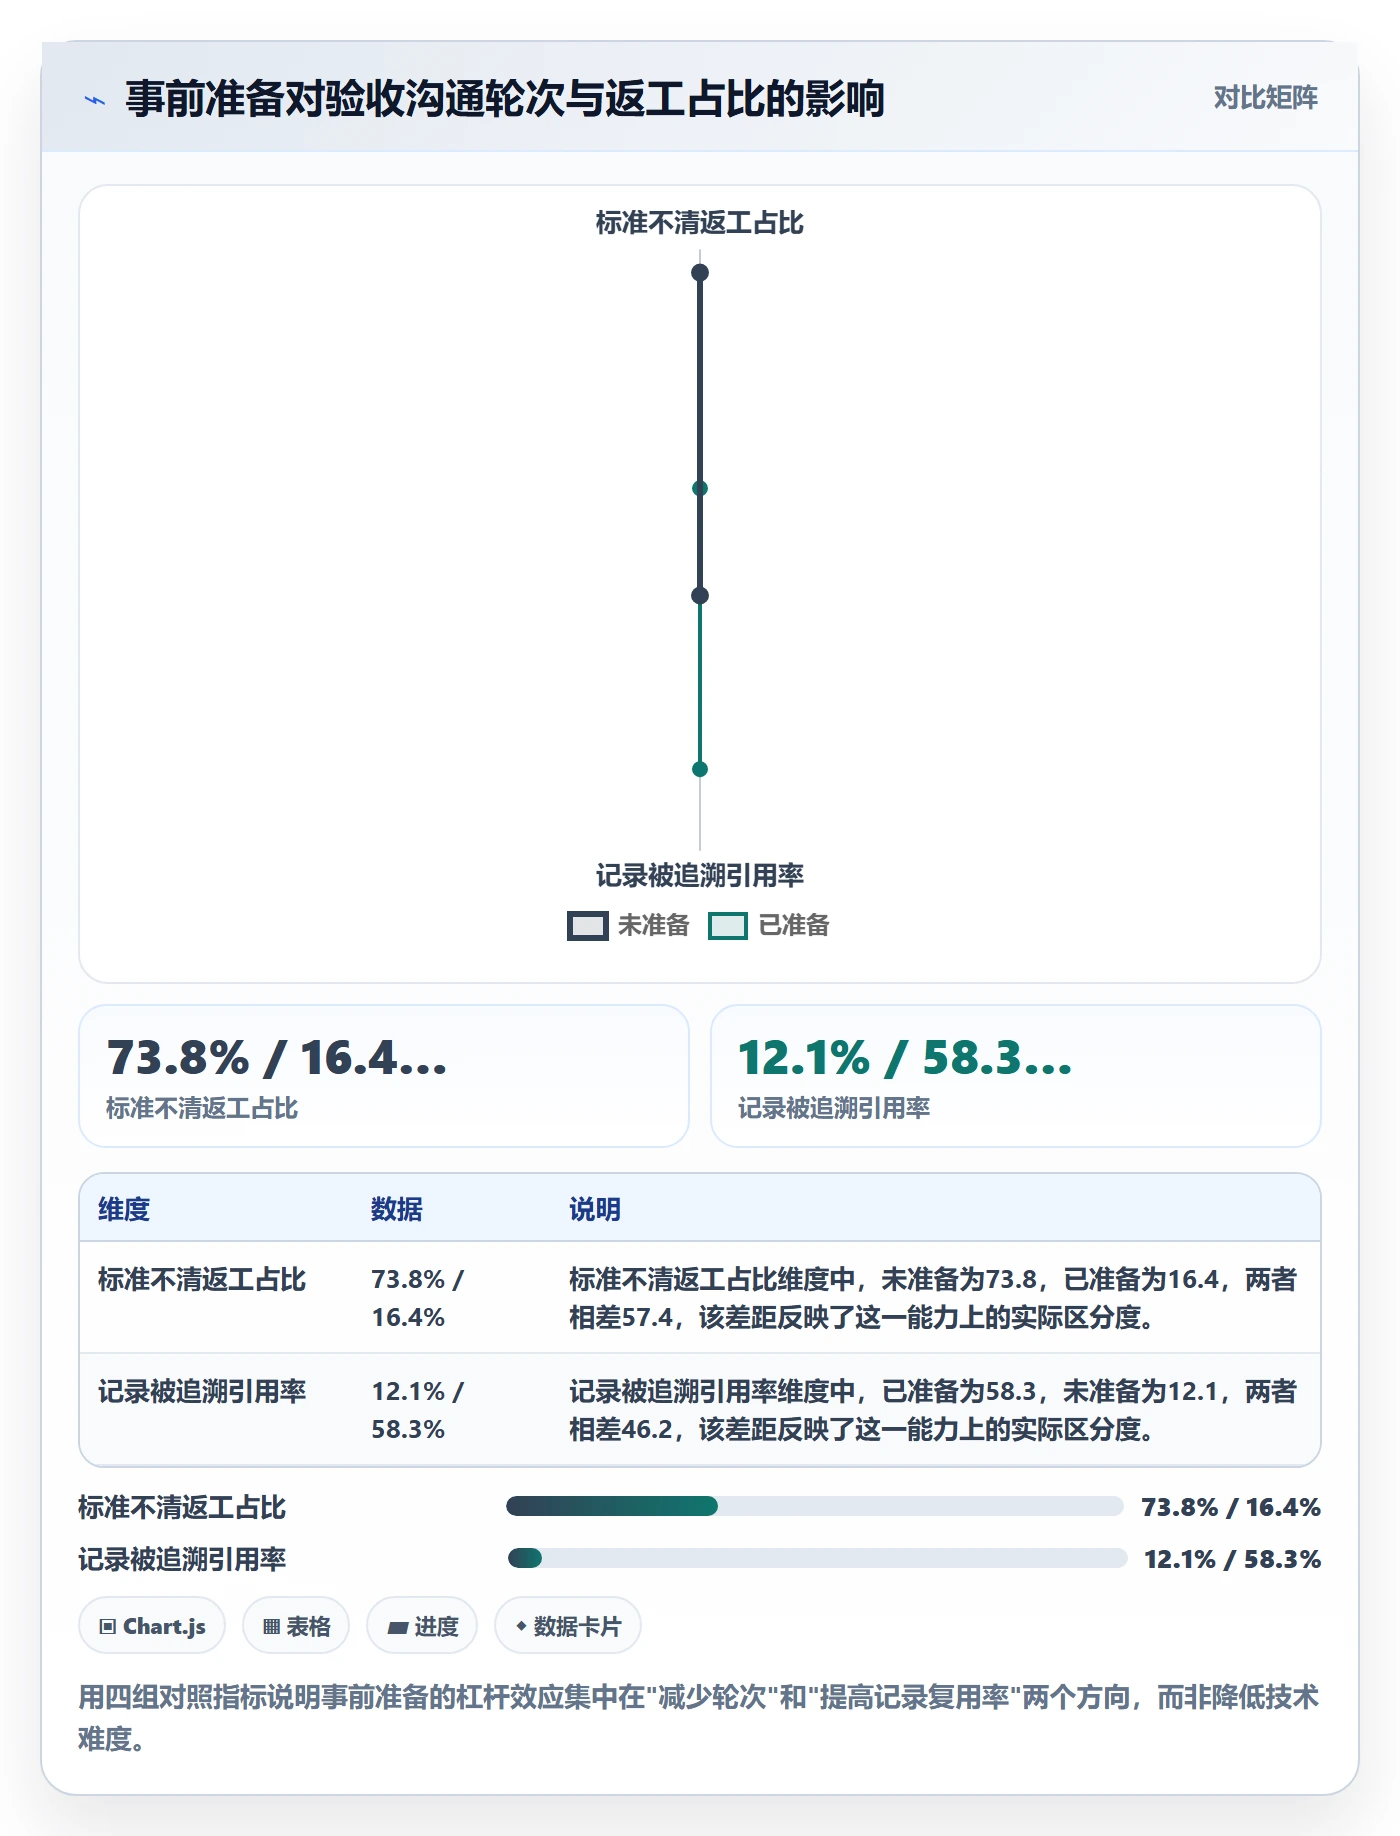Click the 维度 column header
Image resolution: width=1400 pixels, height=1836 pixels.
pos(124,1209)
